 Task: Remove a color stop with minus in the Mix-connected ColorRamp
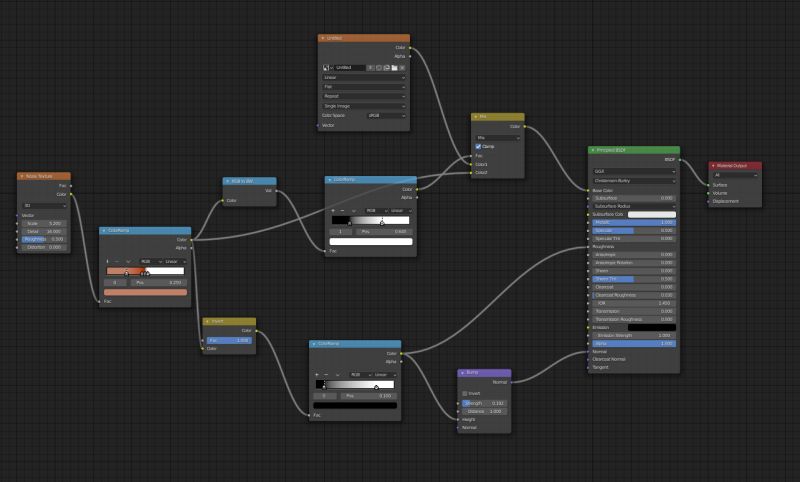tap(342, 210)
